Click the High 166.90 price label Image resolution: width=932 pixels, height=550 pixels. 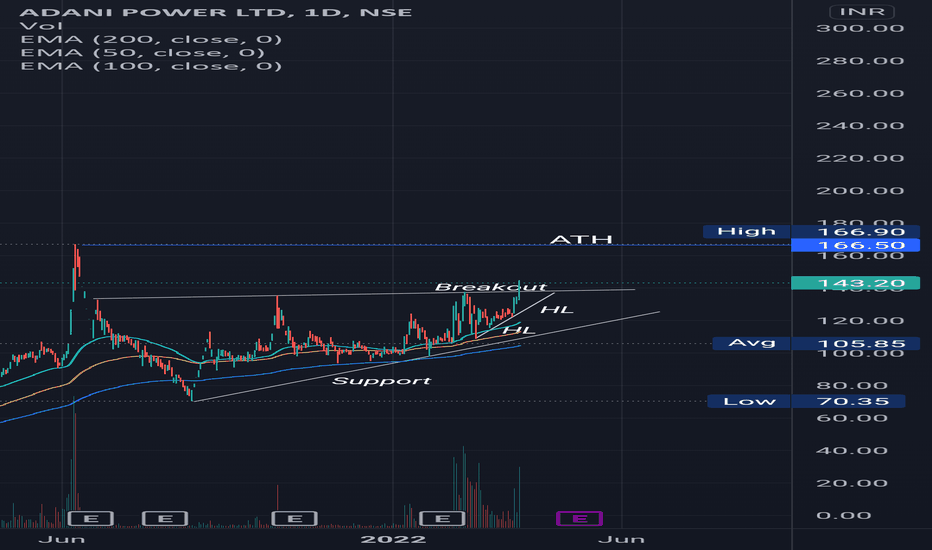pos(811,231)
